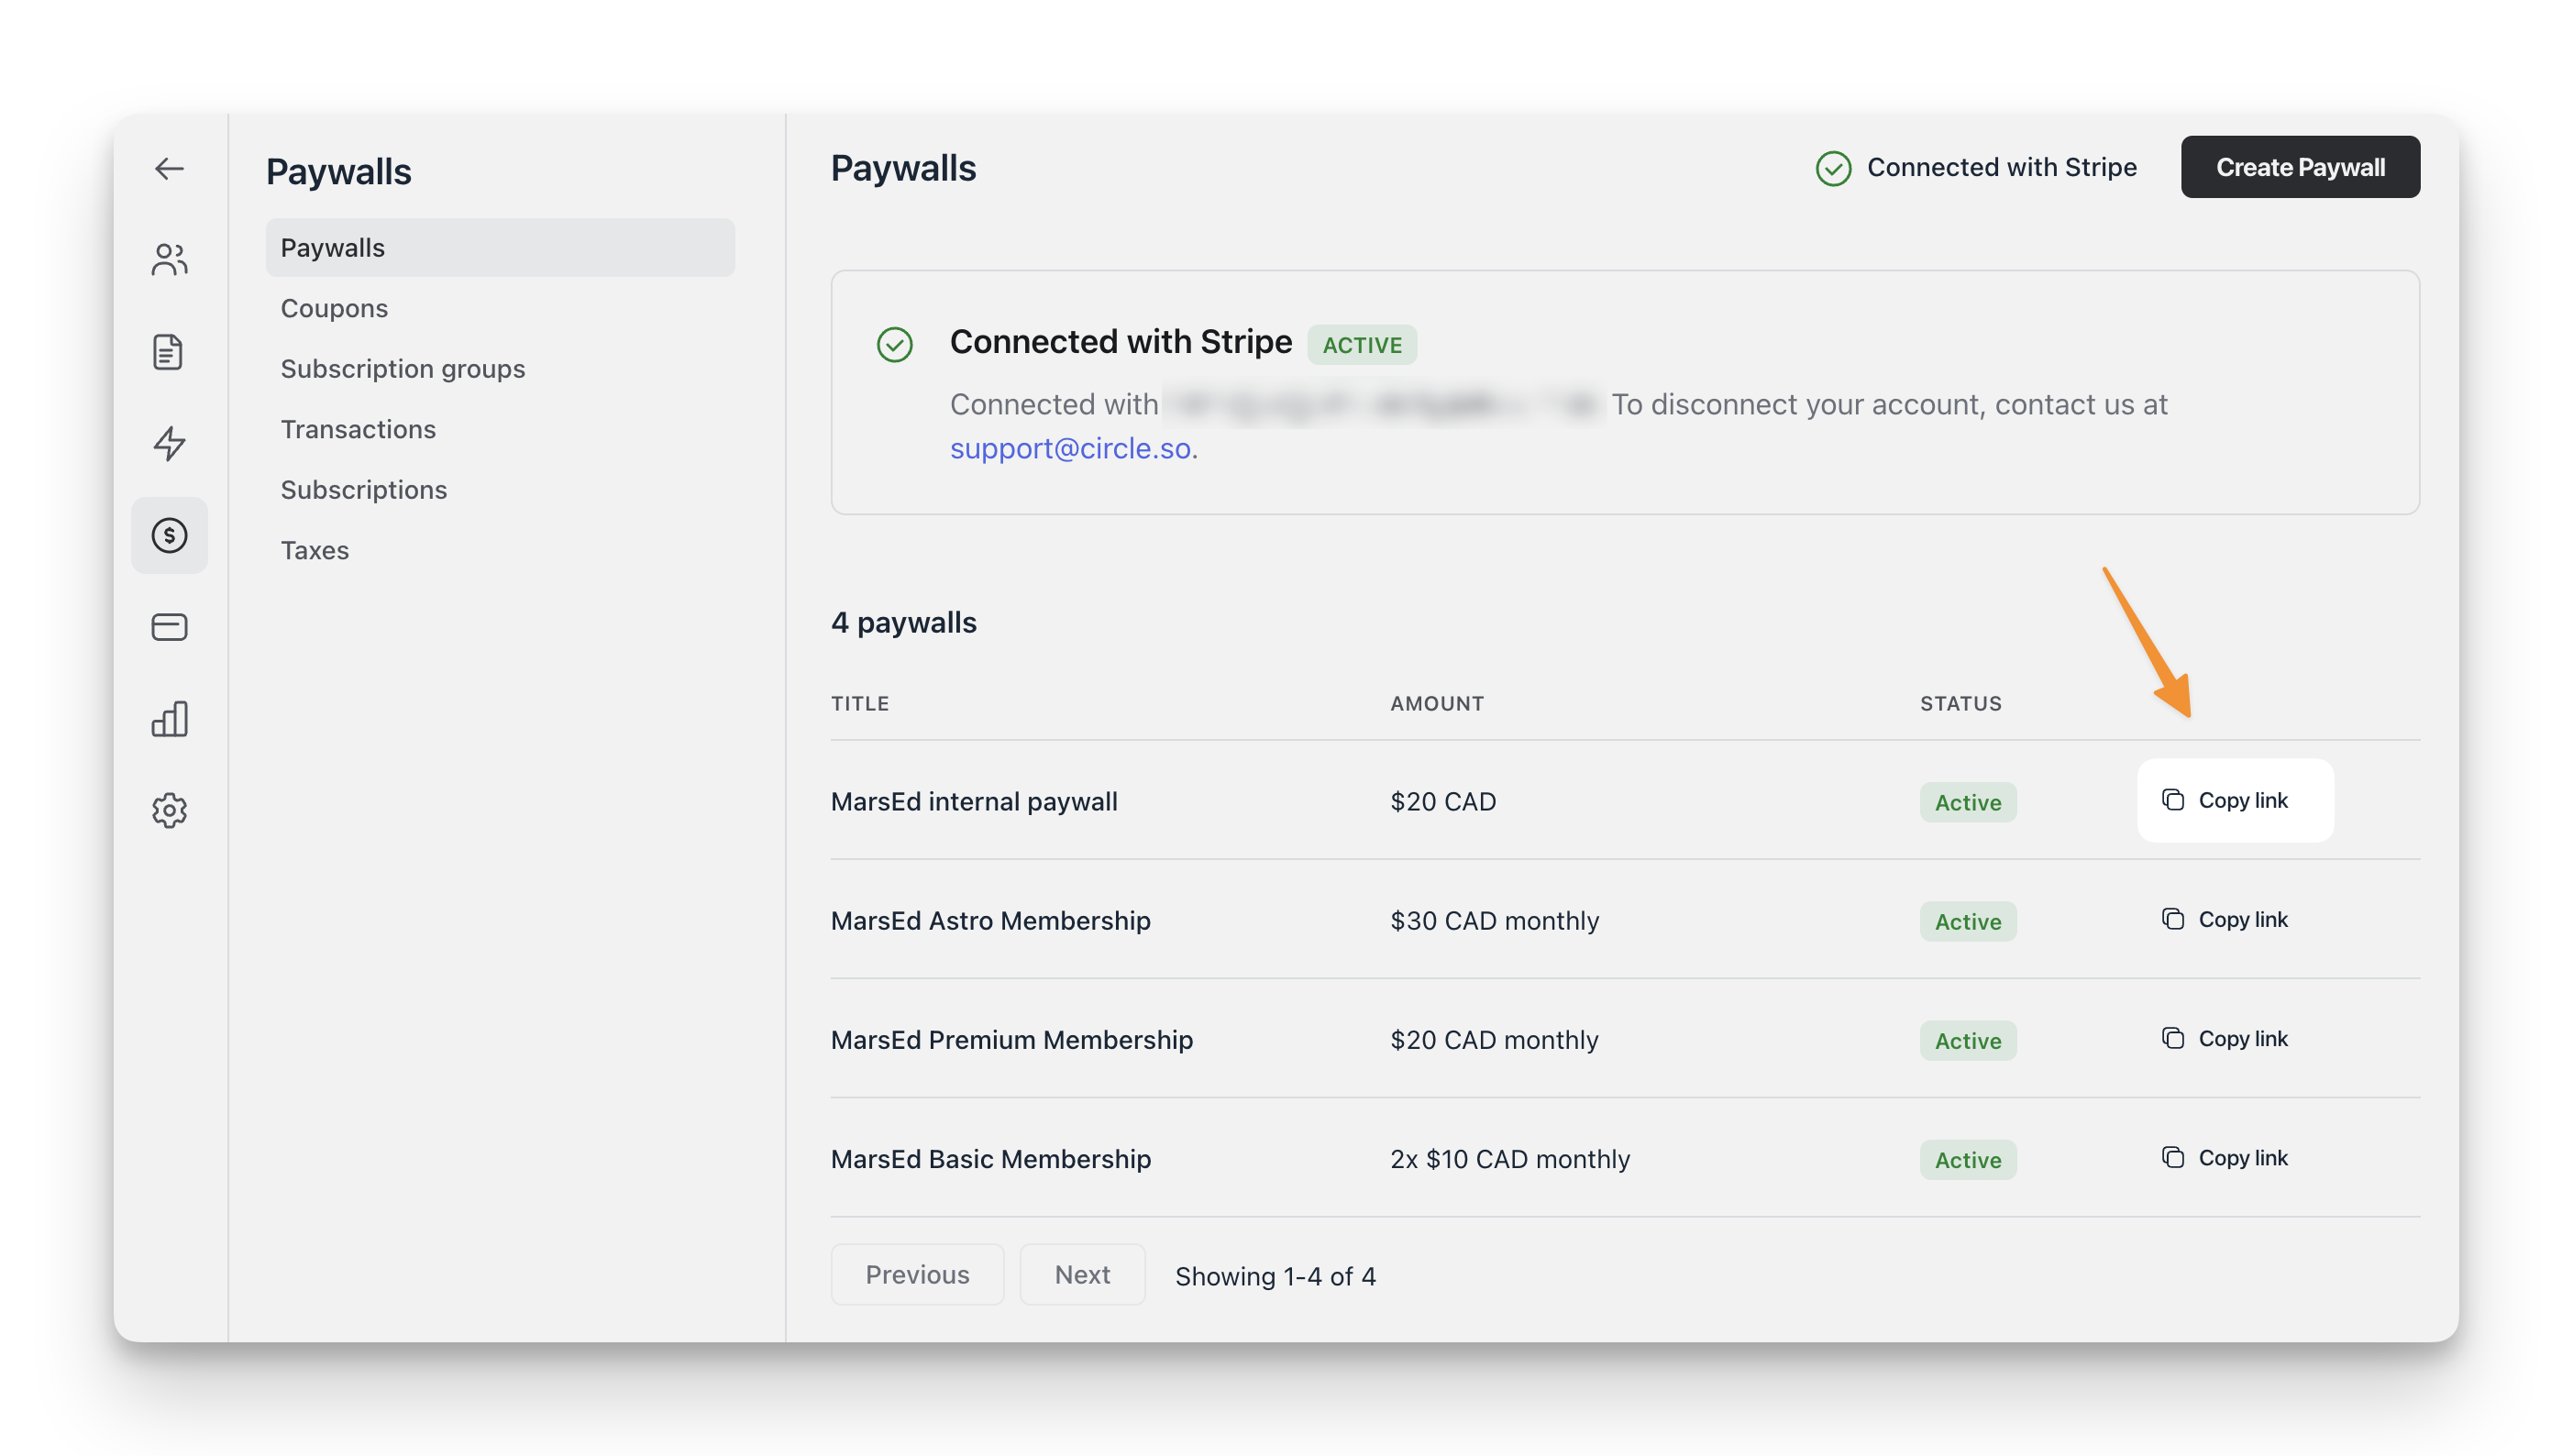Click the Create Paywall button
The image size is (2573, 1456).
pyautogui.click(x=2300, y=167)
